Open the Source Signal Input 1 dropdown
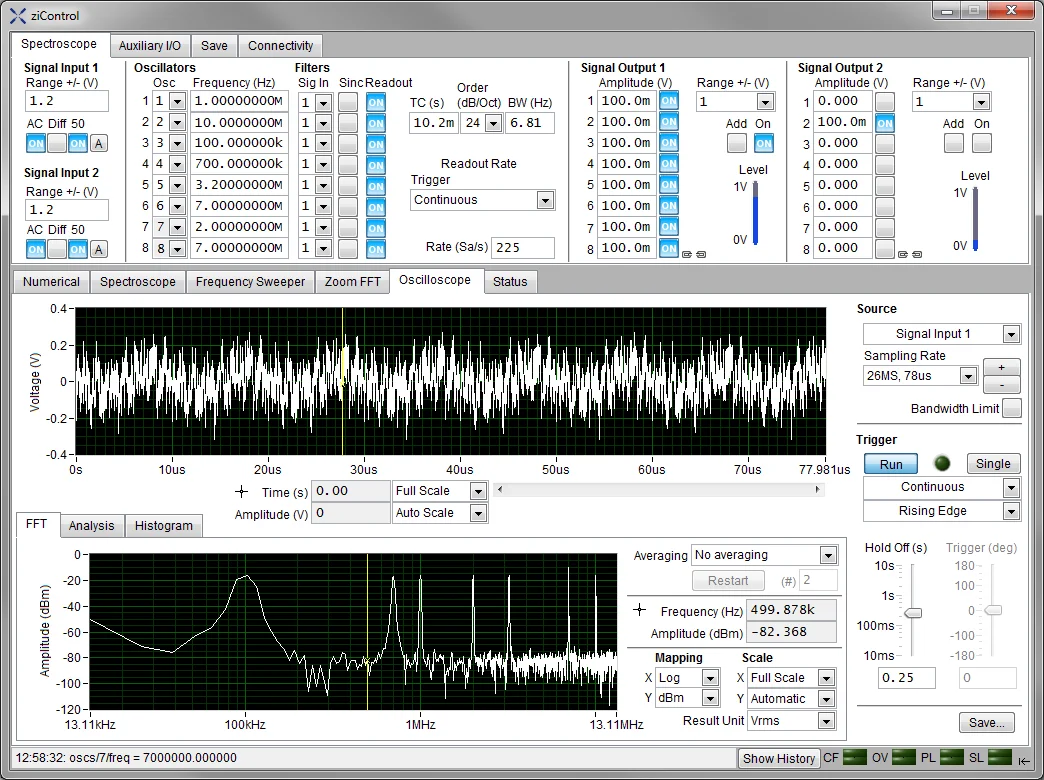 coord(1011,334)
